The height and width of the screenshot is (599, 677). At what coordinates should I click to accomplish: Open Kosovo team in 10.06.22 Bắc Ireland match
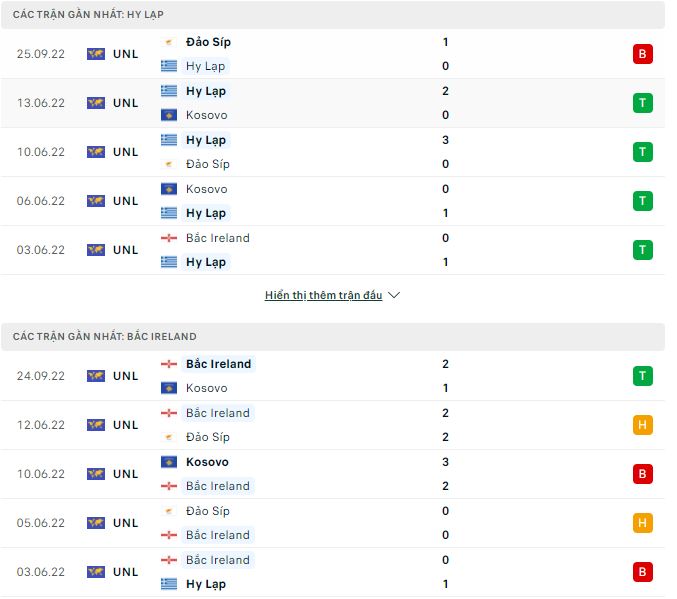[207, 462]
